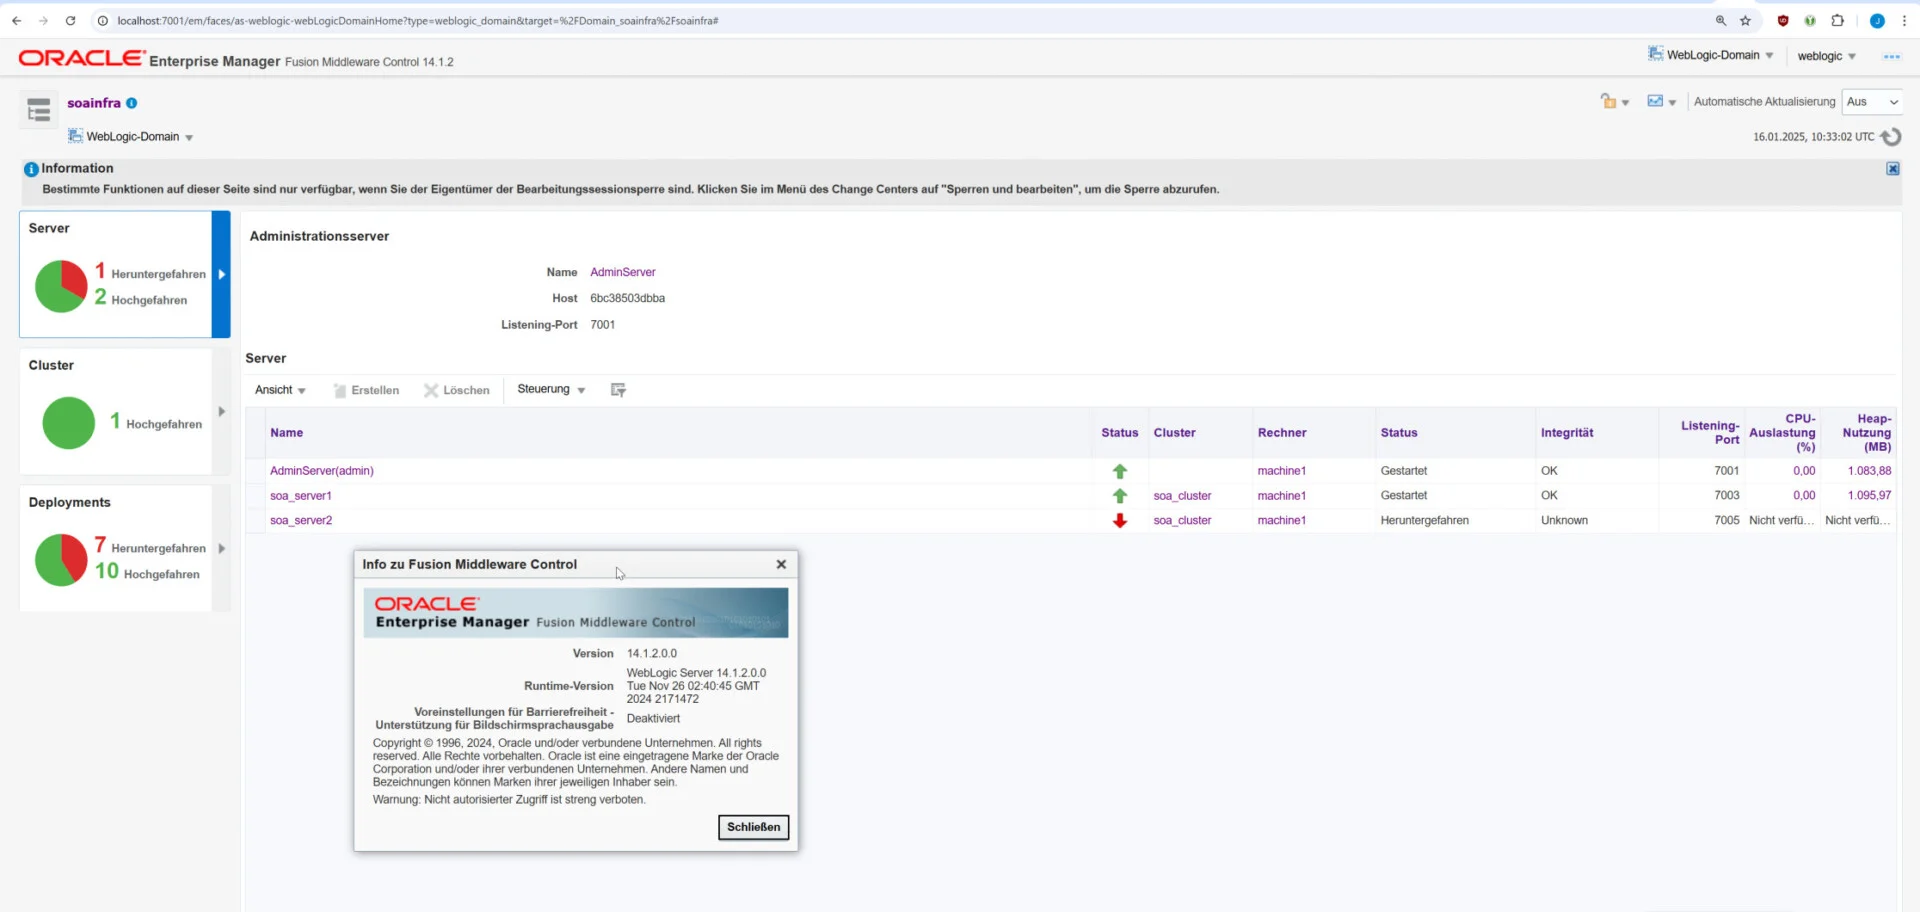Expand the Cluster summary card arrow
1920x912 pixels.
221,412
